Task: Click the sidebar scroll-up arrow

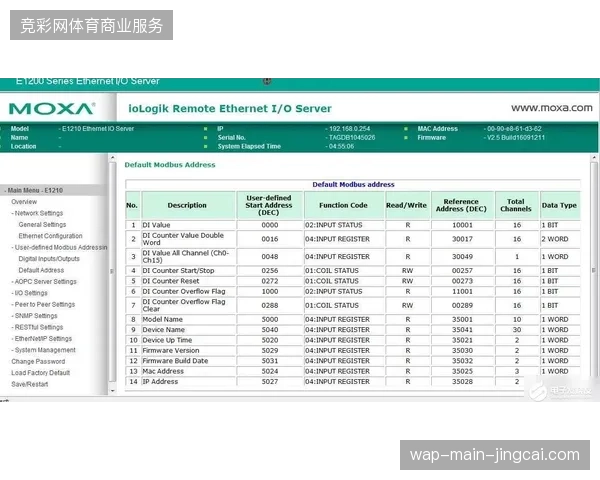Action: [x=112, y=158]
